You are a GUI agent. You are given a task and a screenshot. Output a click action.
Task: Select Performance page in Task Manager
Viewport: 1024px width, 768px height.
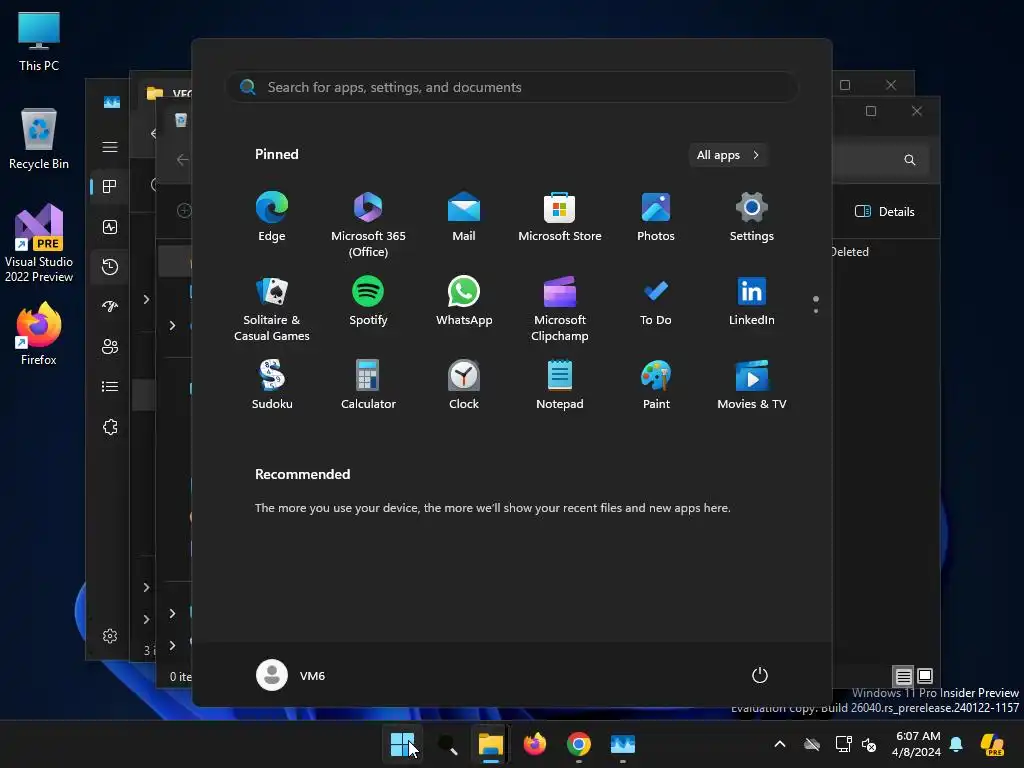(x=110, y=227)
